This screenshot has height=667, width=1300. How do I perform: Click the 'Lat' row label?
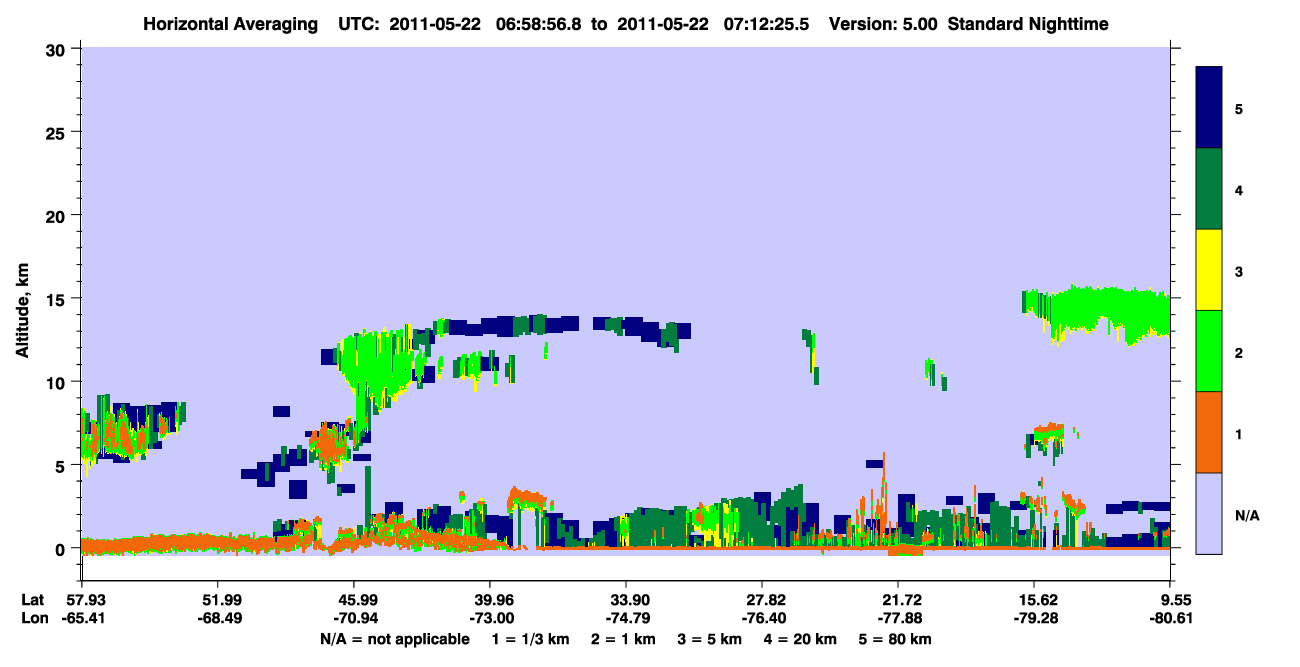(x=33, y=600)
